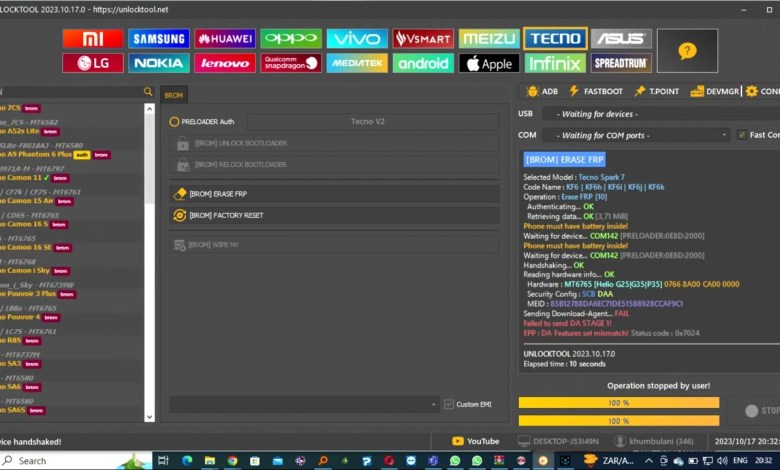
Task: Click [BROM] FACTORY RESET button
Action: click(334, 215)
